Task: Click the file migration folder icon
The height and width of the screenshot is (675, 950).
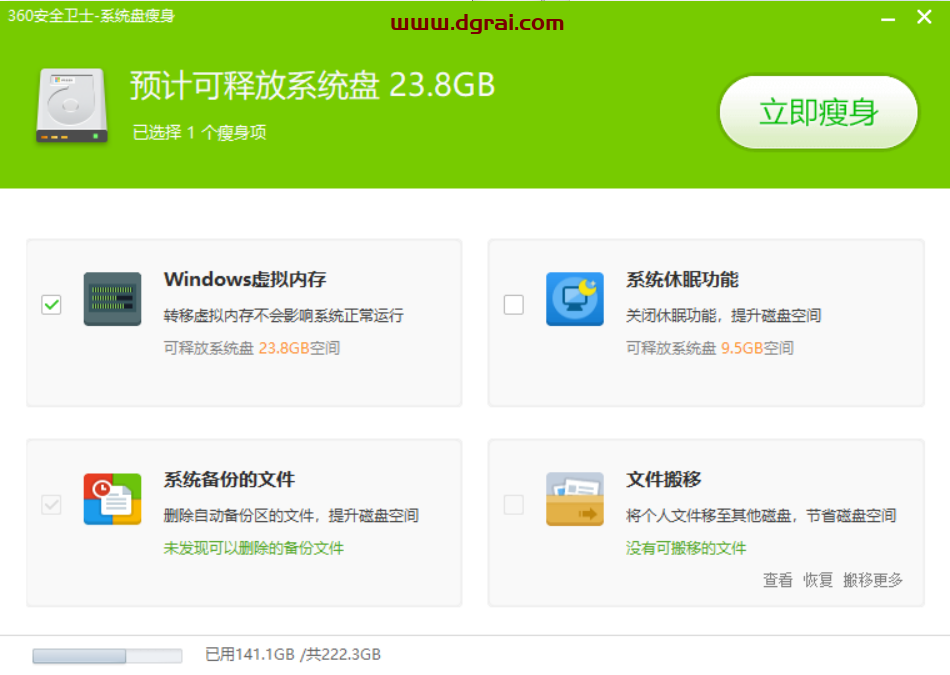Action: [x=575, y=499]
